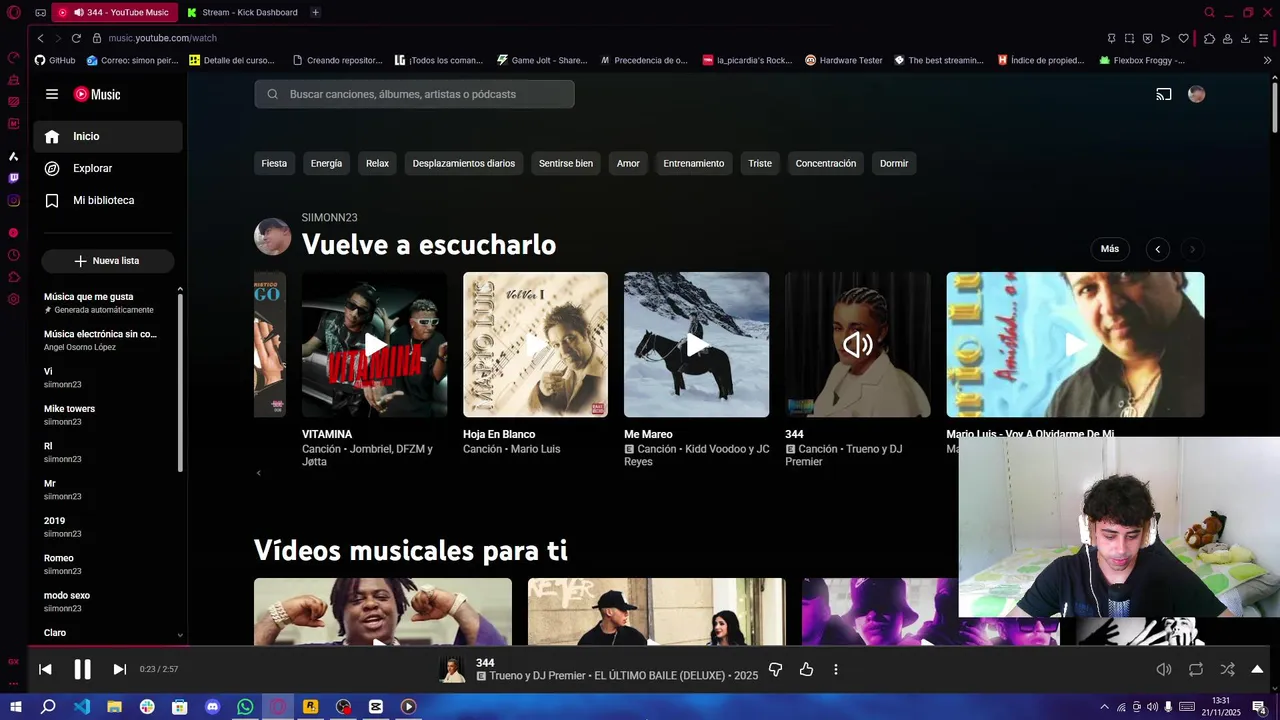Select the Concentración mood chip

pyautogui.click(x=825, y=163)
